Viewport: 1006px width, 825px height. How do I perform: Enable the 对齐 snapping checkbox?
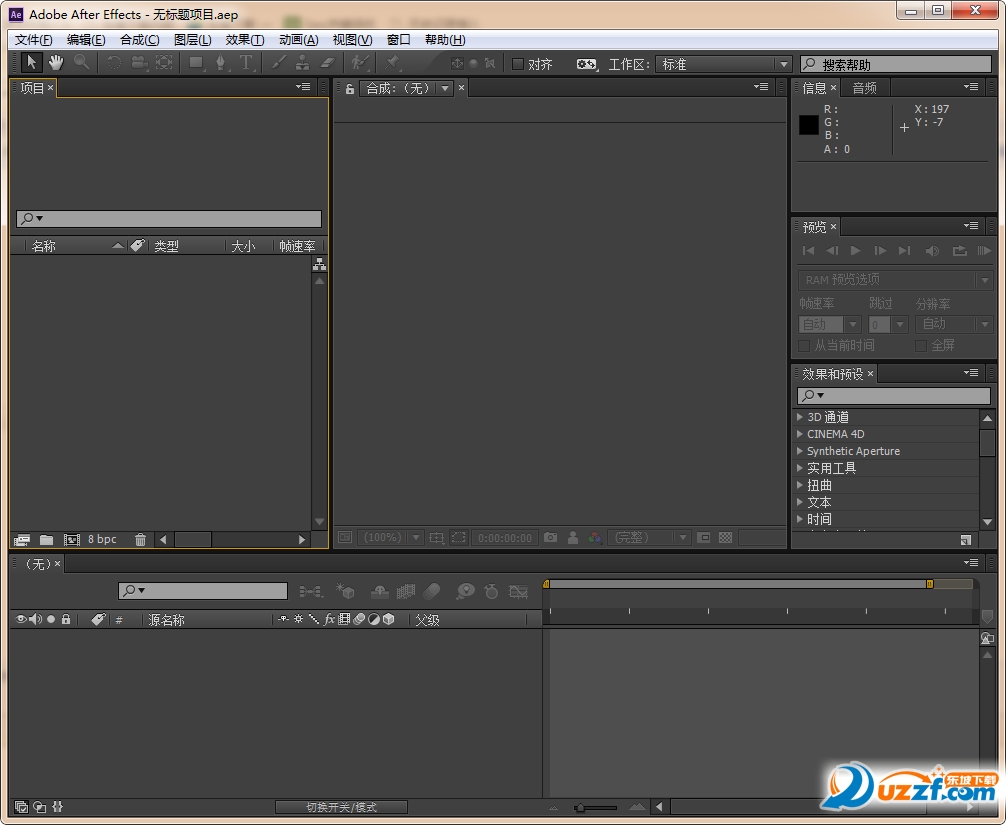click(518, 64)
